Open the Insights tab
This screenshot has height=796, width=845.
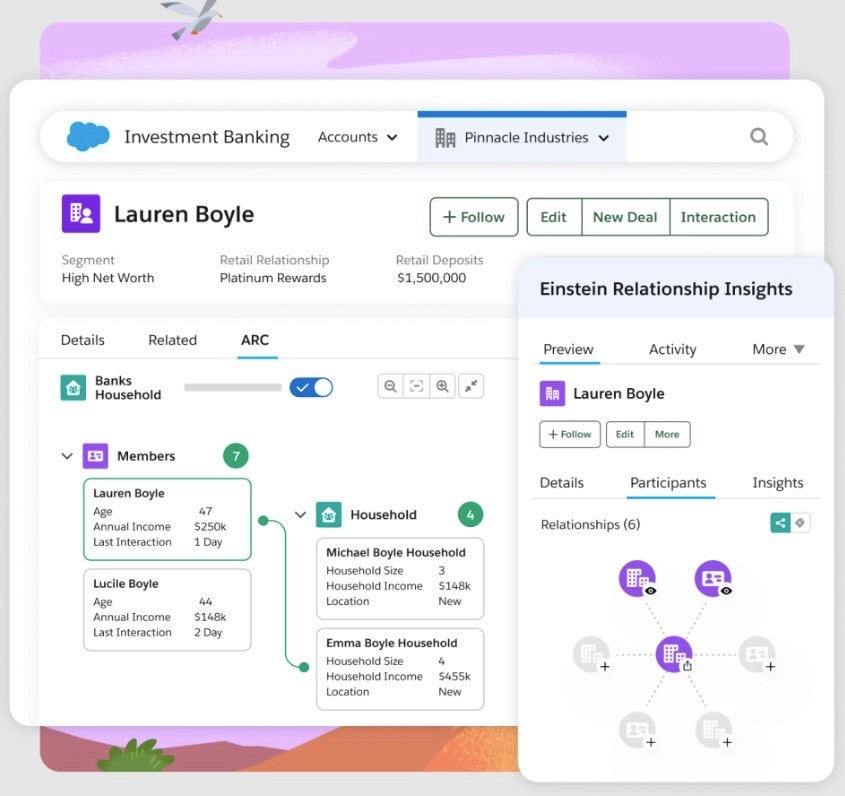coord(778,483)
